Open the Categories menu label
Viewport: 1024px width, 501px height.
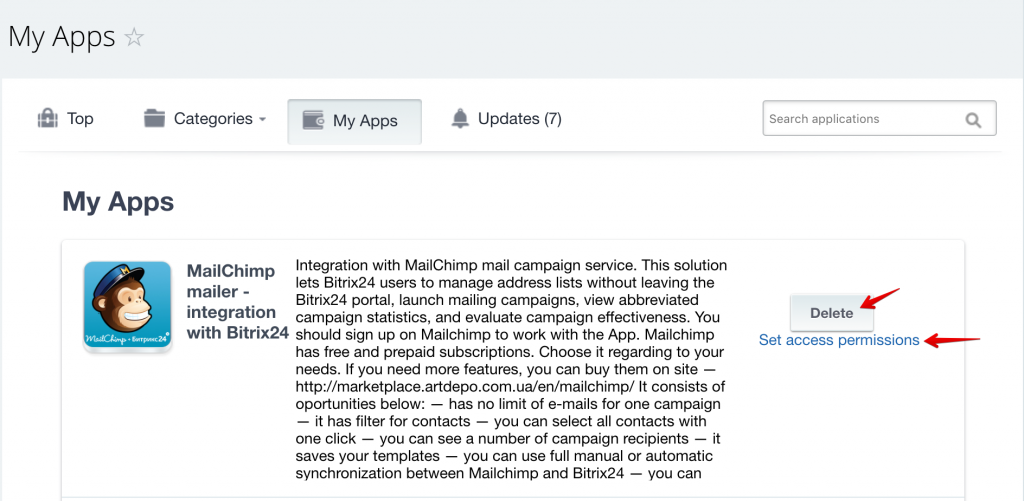[213, 119]
